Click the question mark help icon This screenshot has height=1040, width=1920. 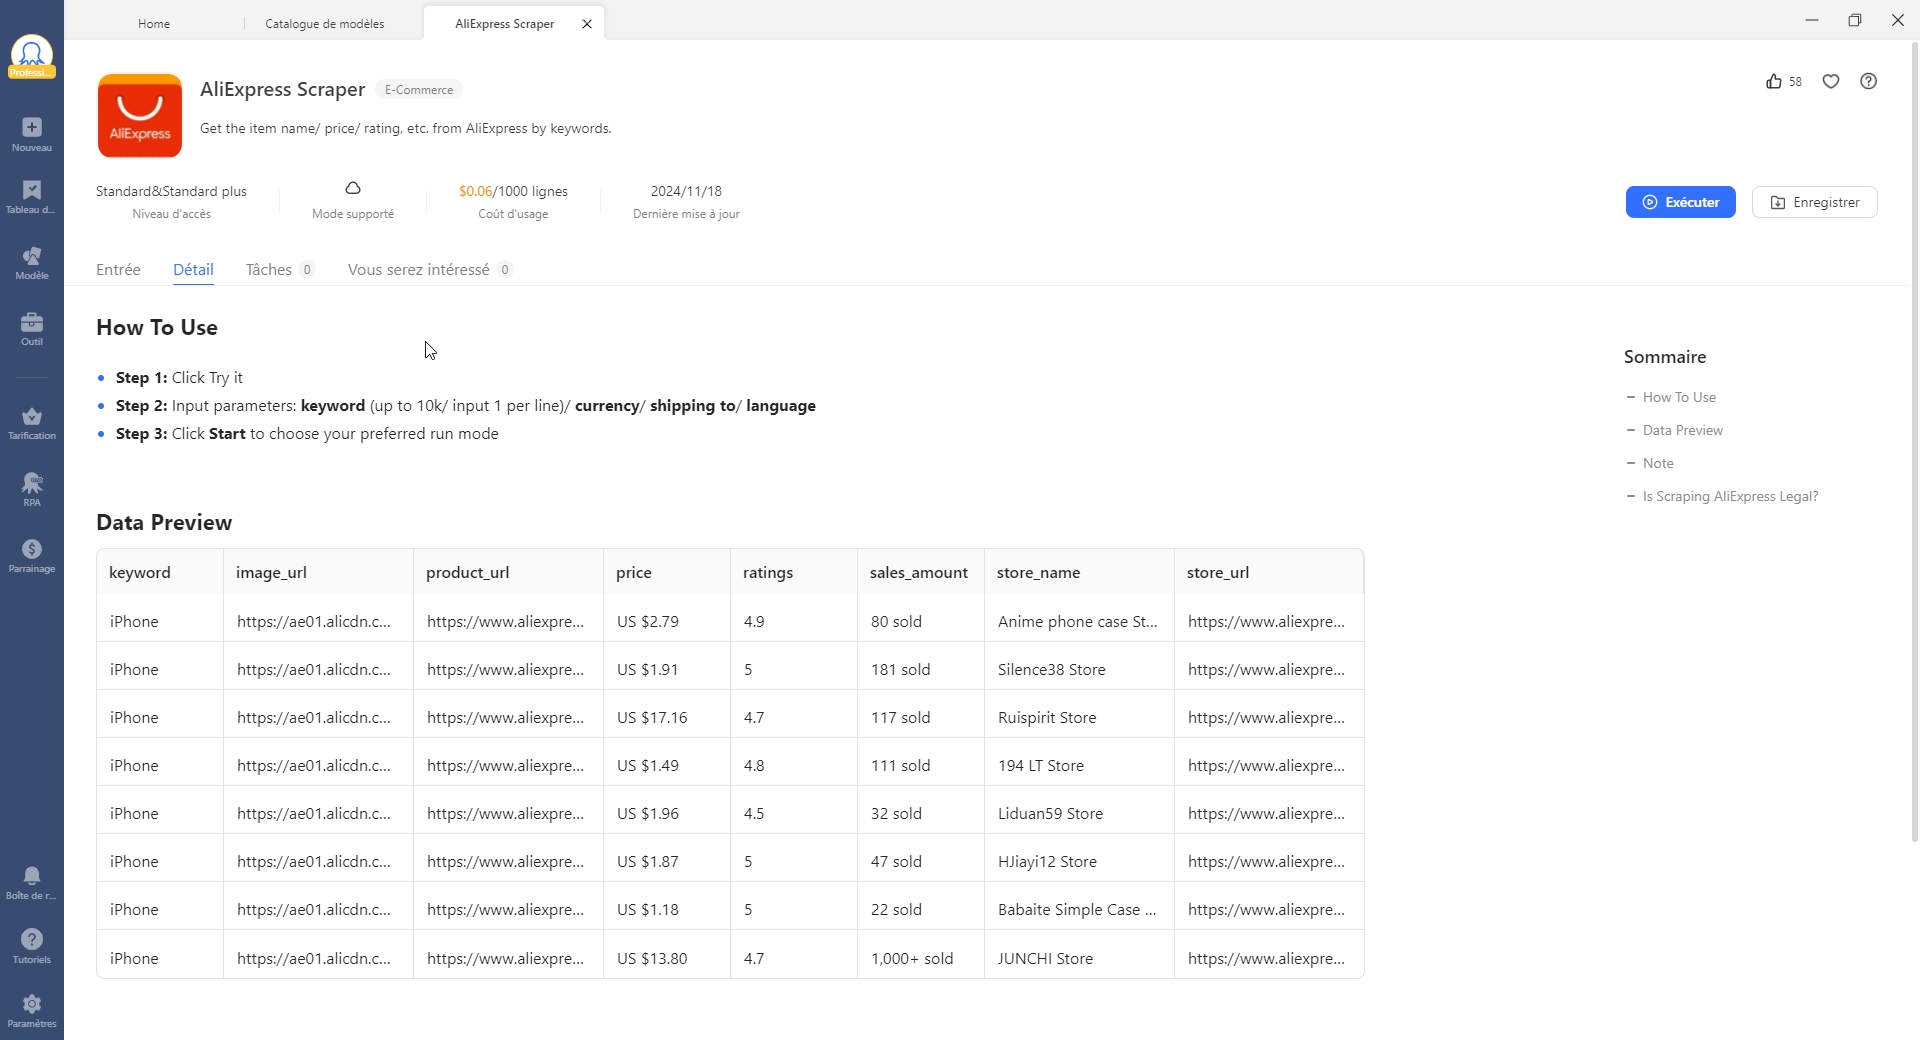tap(1868, 82)
